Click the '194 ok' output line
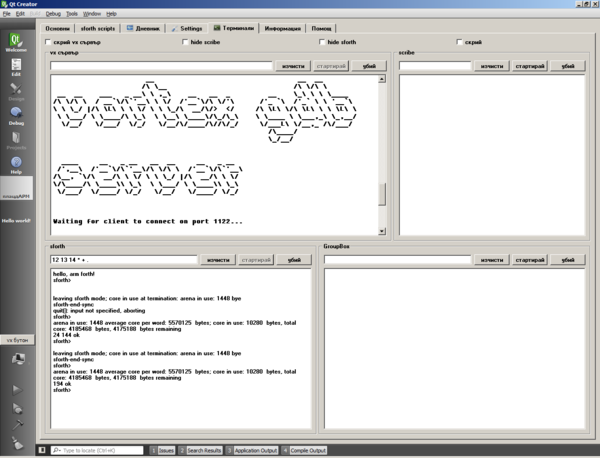The height and width of the screenshot is (458, 600). pos(62,384)
